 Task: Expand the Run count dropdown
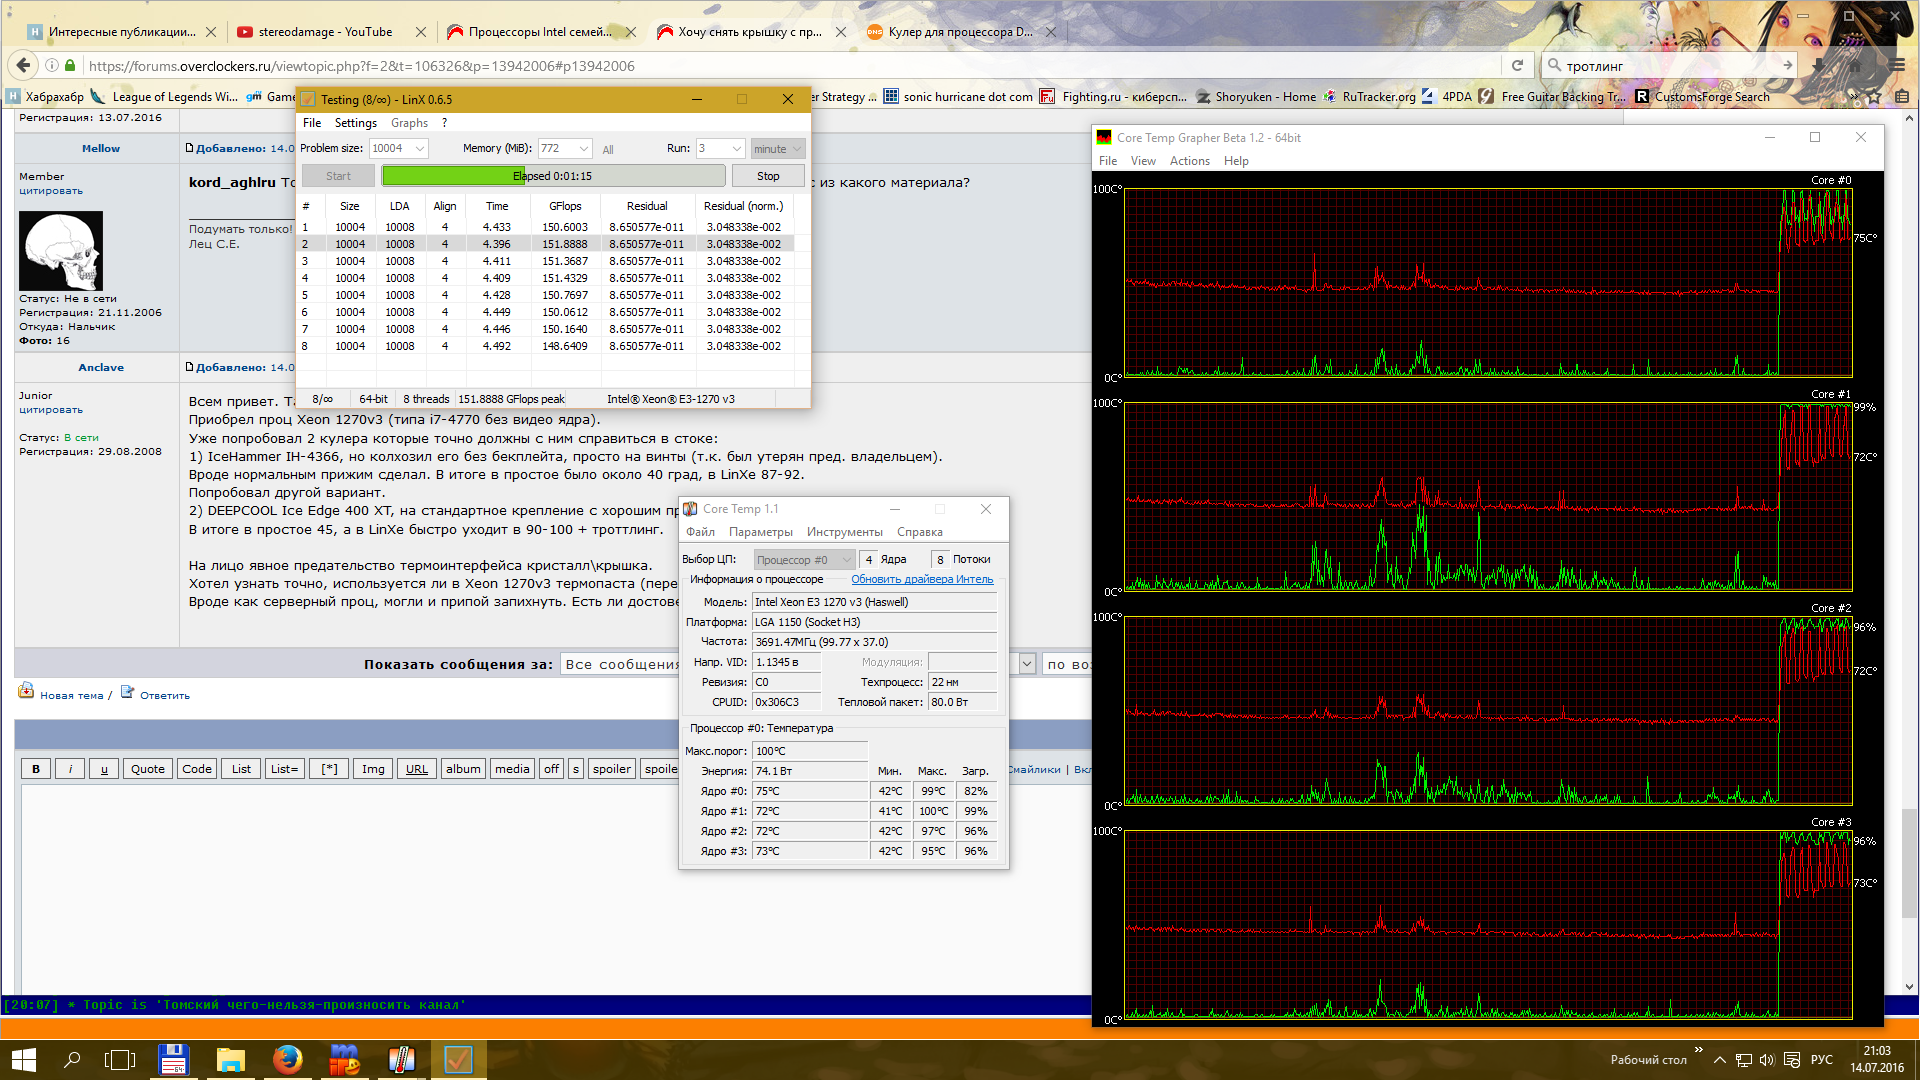click(737, 149)
